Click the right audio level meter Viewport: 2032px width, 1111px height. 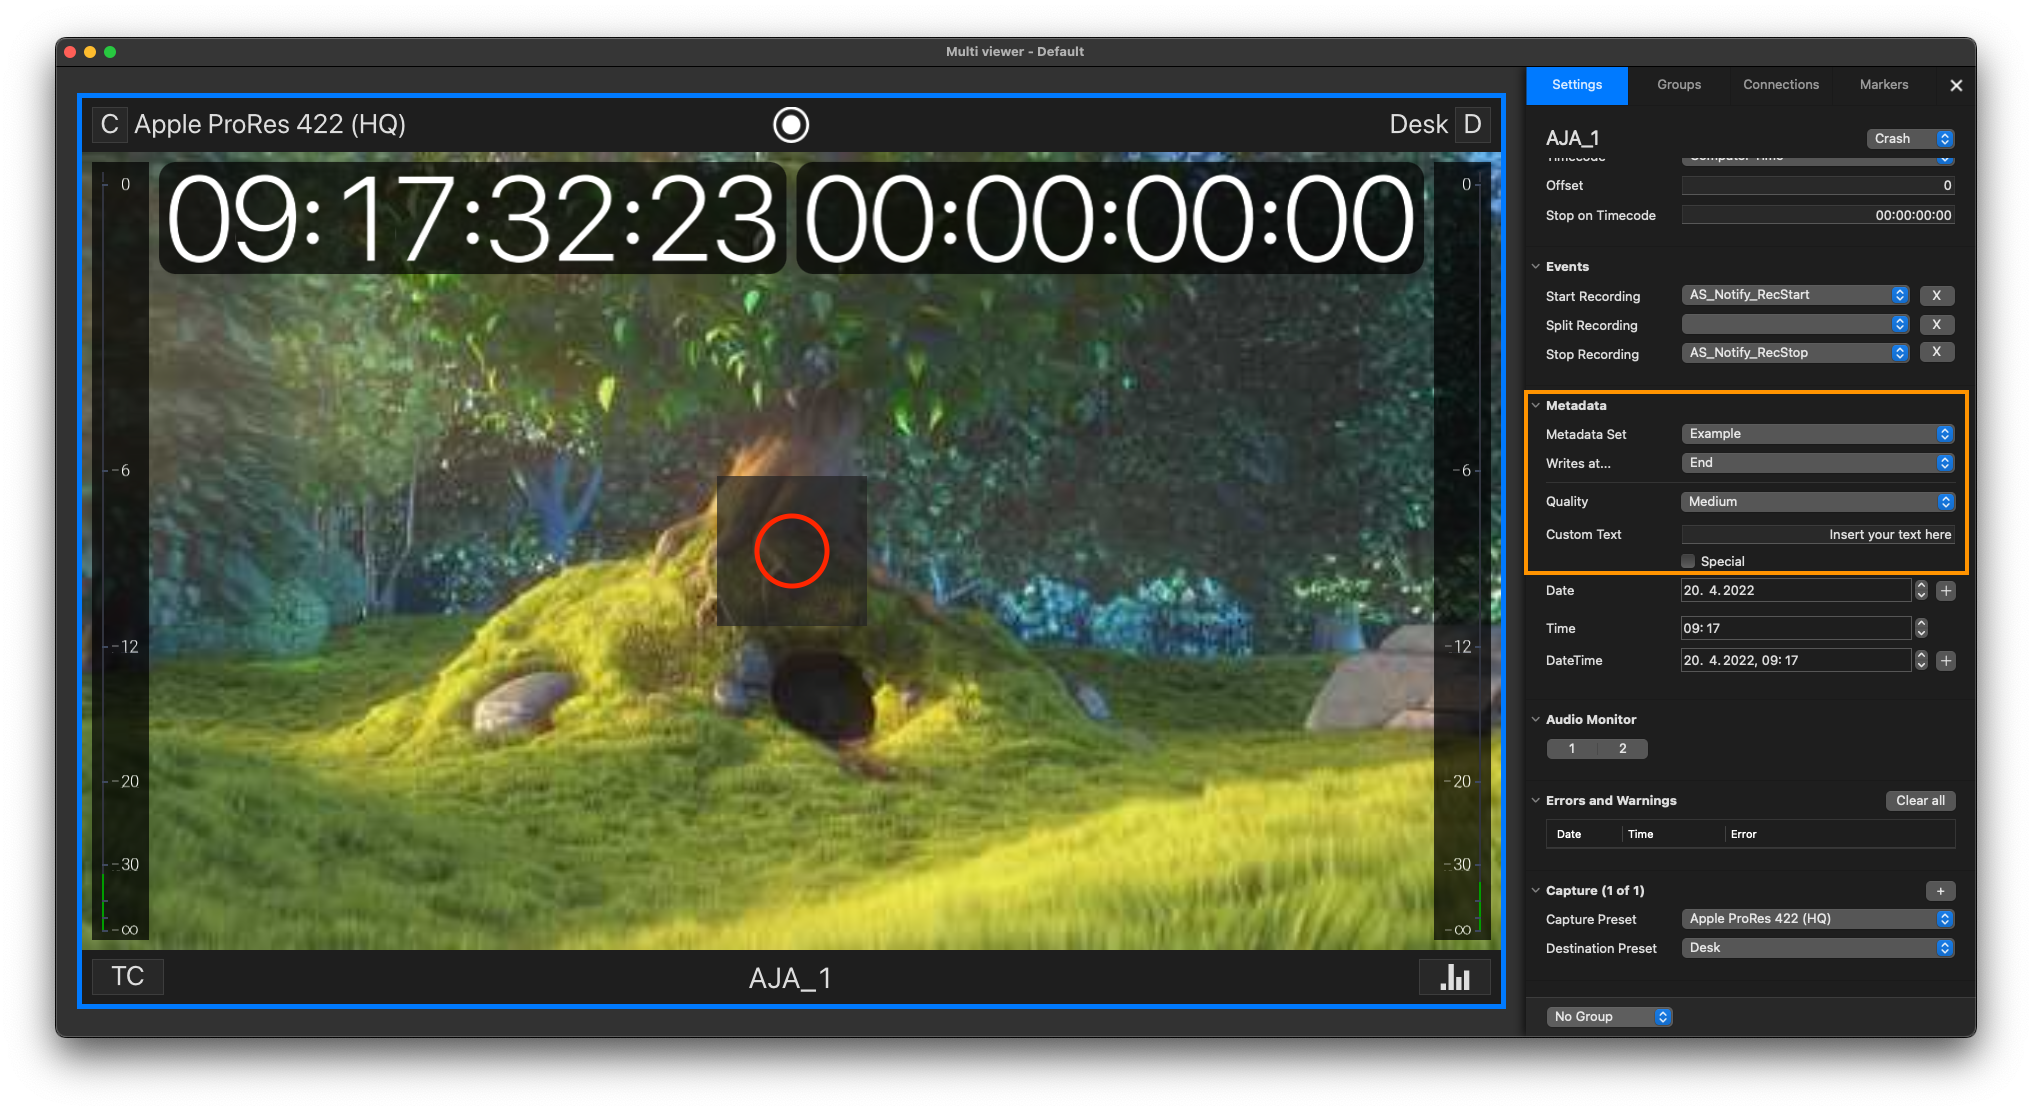[x=1462, y=552]
